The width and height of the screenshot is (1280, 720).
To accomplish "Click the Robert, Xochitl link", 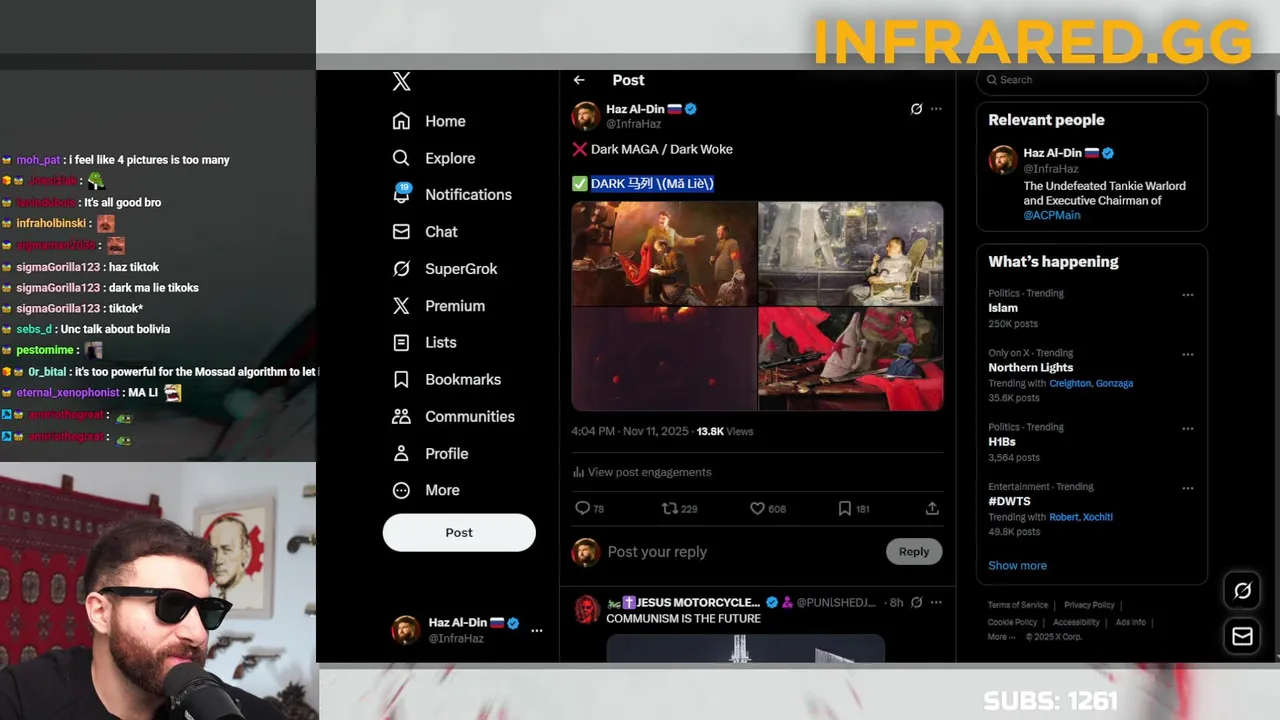I will (1081, 517).
